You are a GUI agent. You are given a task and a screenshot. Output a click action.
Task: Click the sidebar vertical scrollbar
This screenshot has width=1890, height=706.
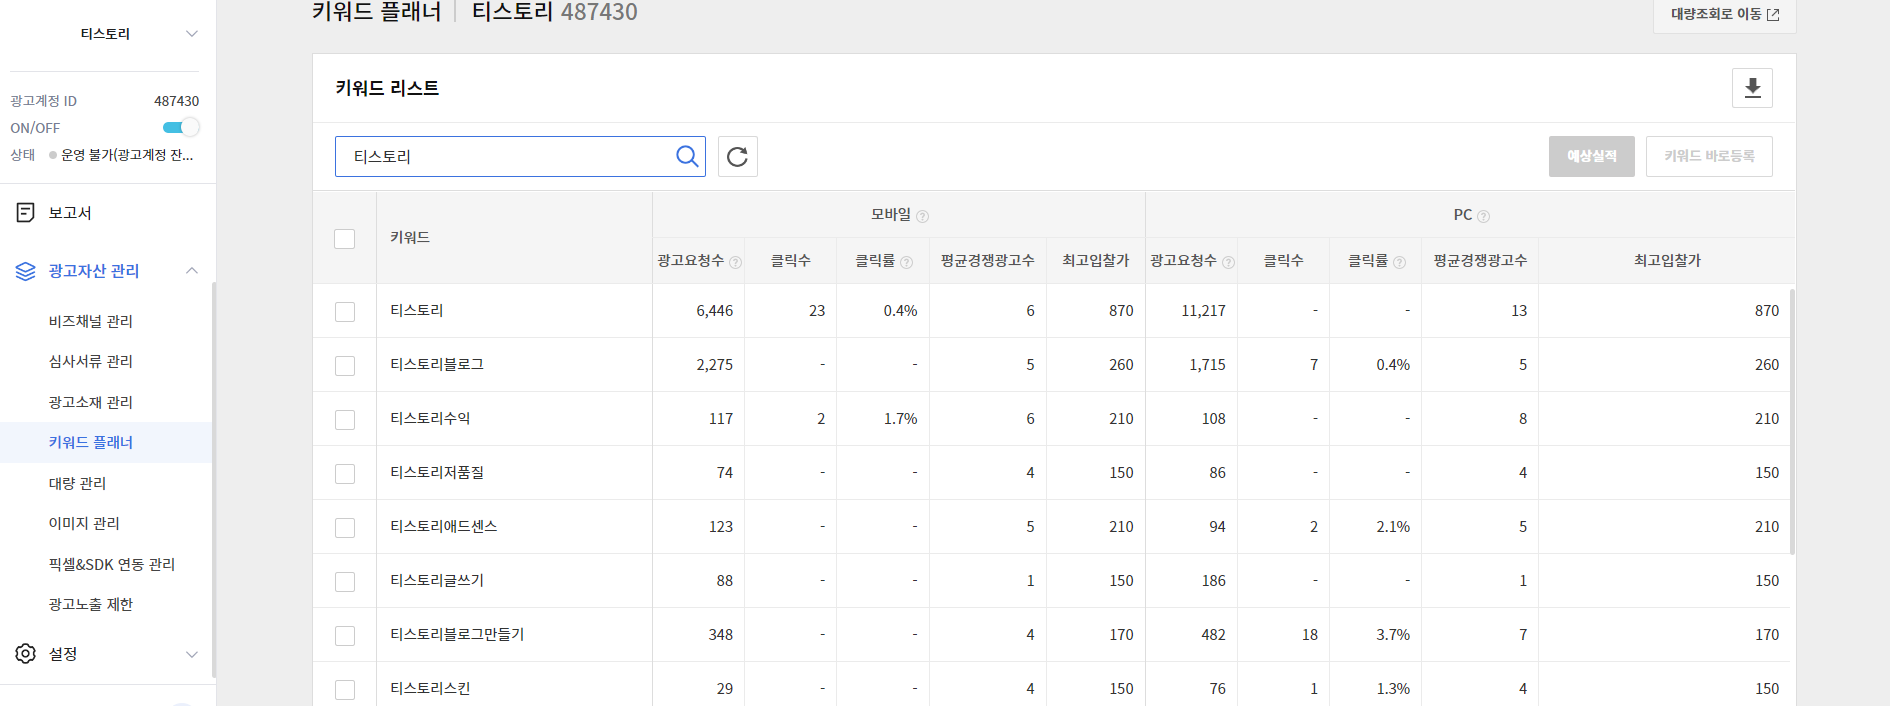click(213, 480)
